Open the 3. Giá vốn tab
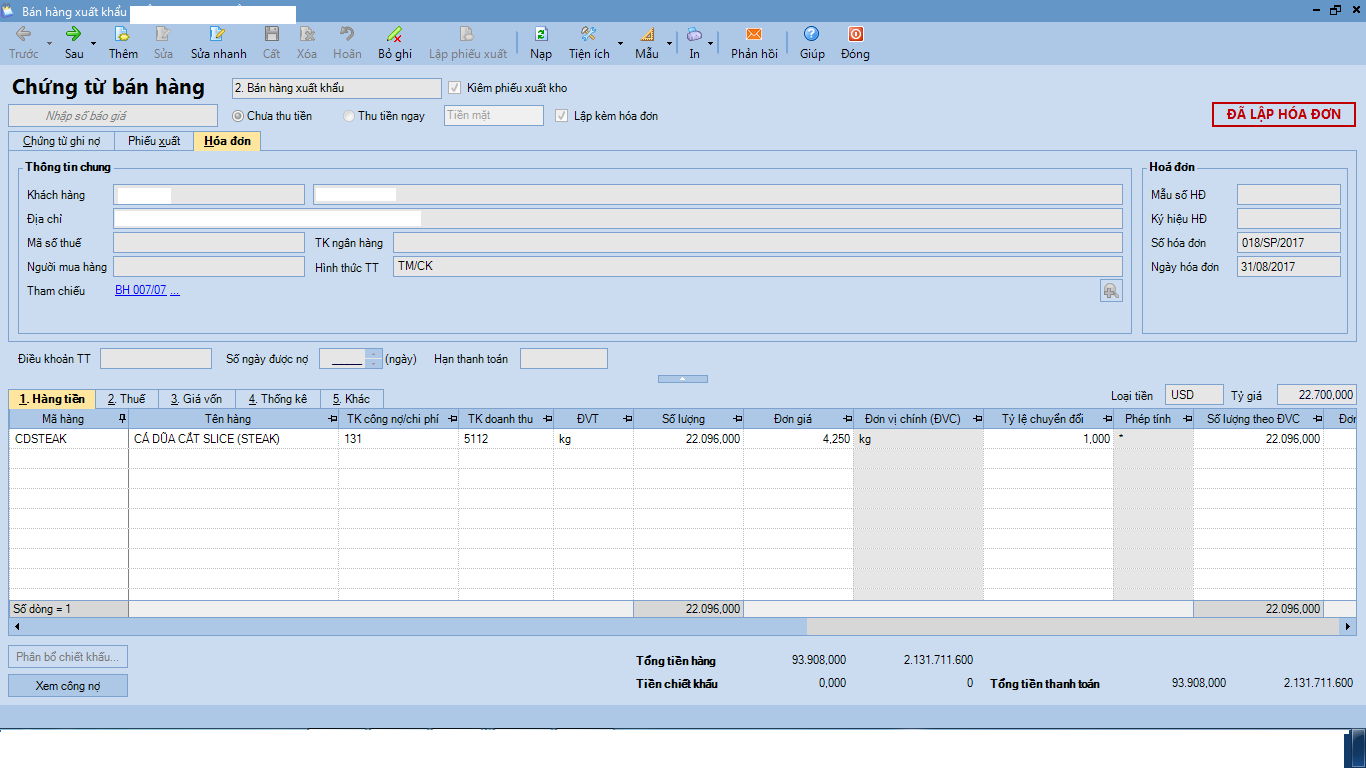 click(198, 399)
